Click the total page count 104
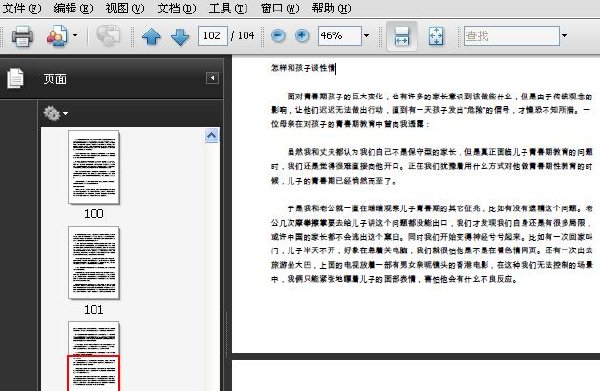Screen dimensions: 600x391 point(246,36)
